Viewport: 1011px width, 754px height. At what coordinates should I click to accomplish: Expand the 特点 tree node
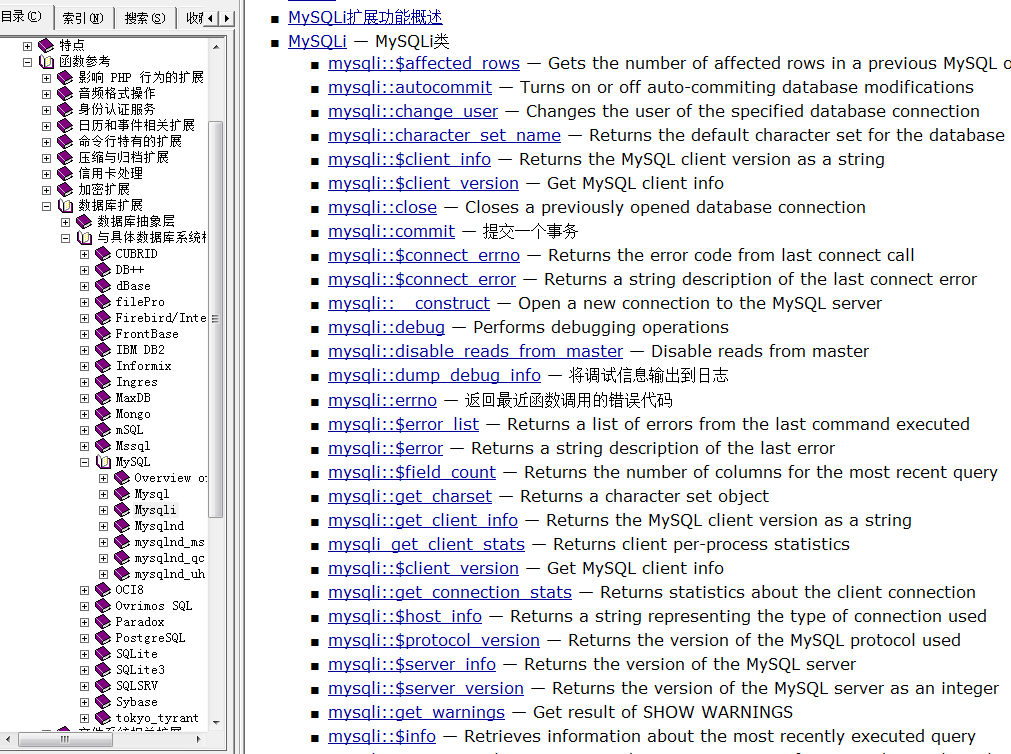click(x=27, y=46)
